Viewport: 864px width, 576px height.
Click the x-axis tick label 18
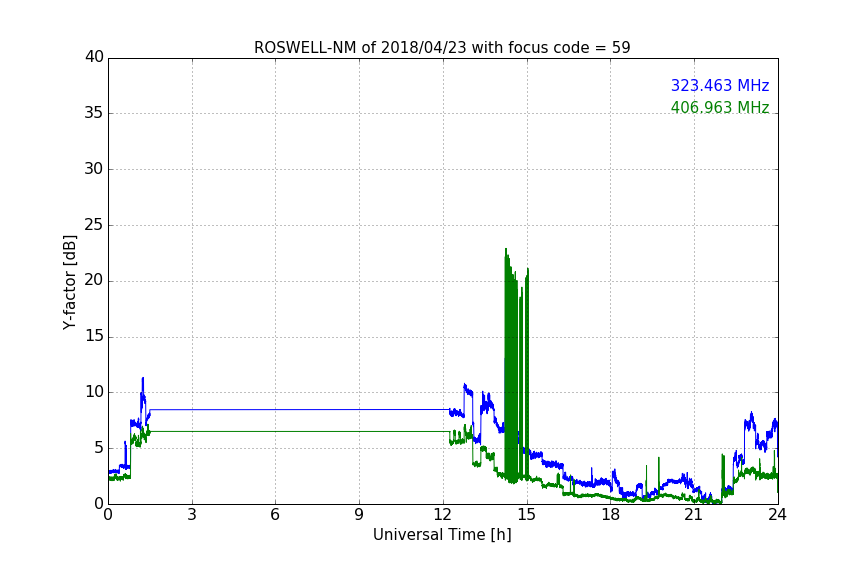pyautogui.click(x=611, y=515)
